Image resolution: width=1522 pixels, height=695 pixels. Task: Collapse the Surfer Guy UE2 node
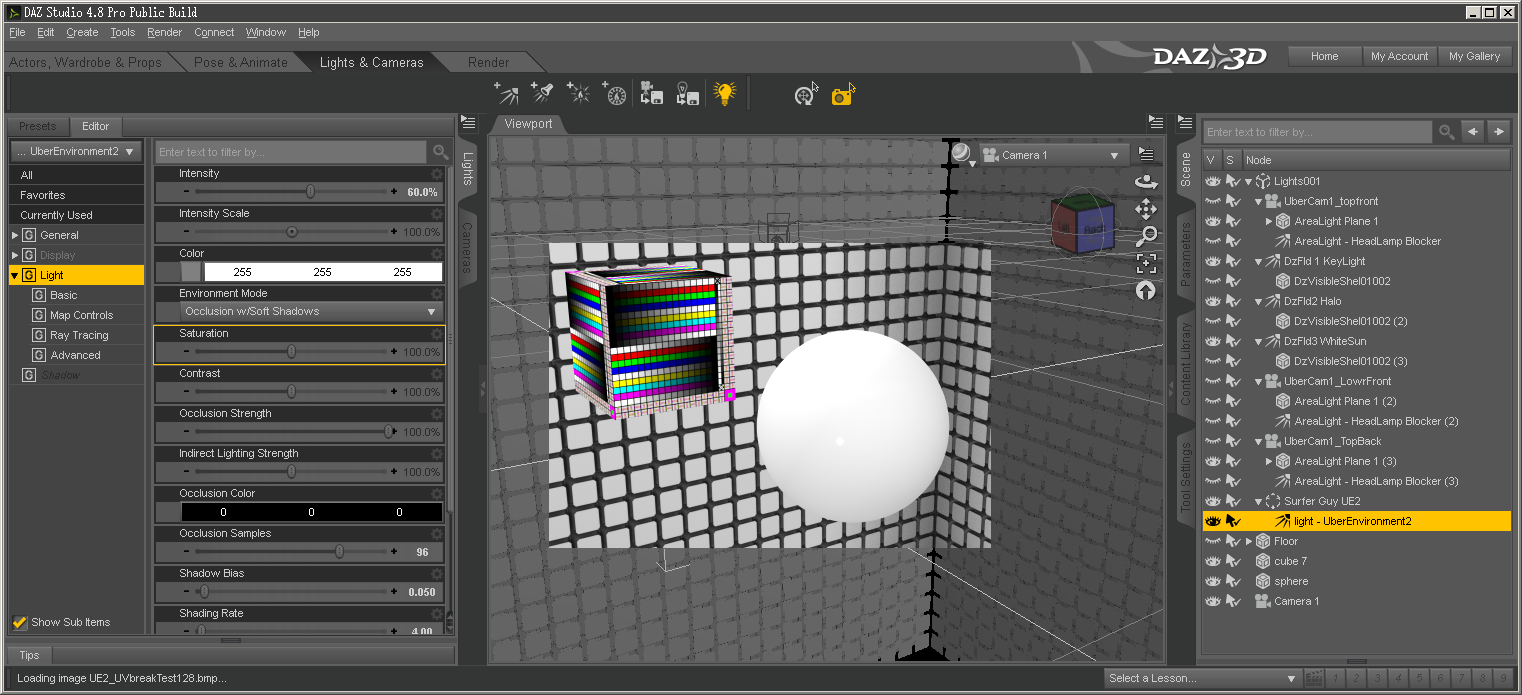1258,501
